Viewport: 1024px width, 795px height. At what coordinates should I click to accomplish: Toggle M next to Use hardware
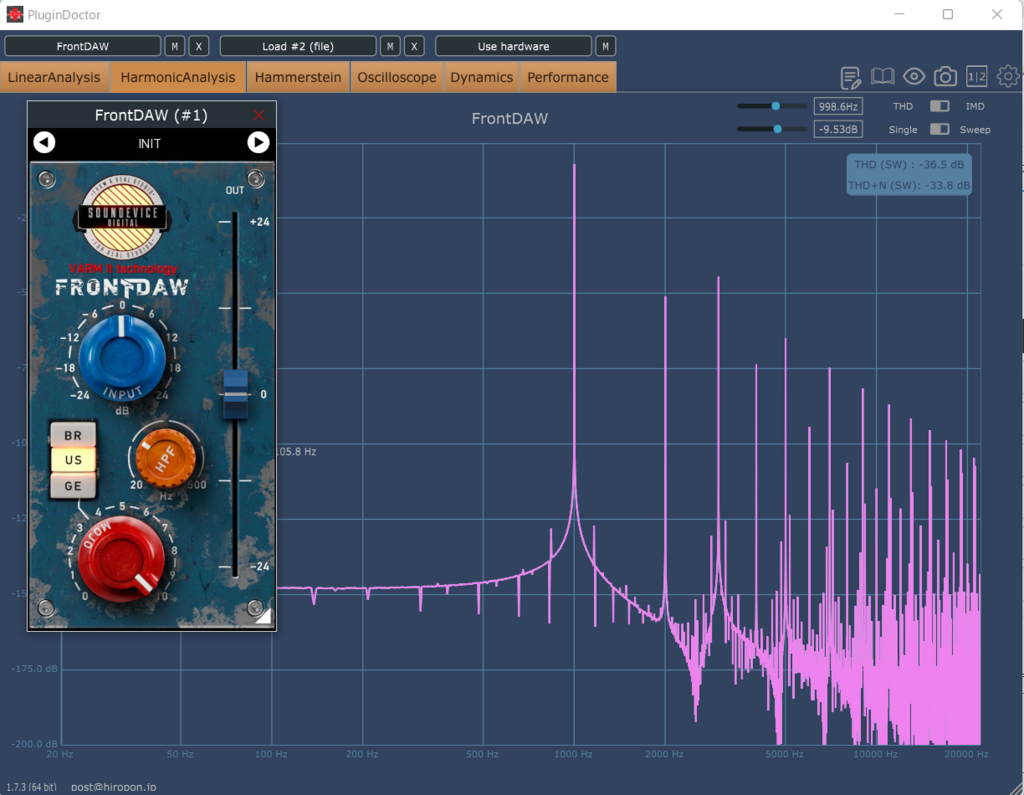coord(605,46)
